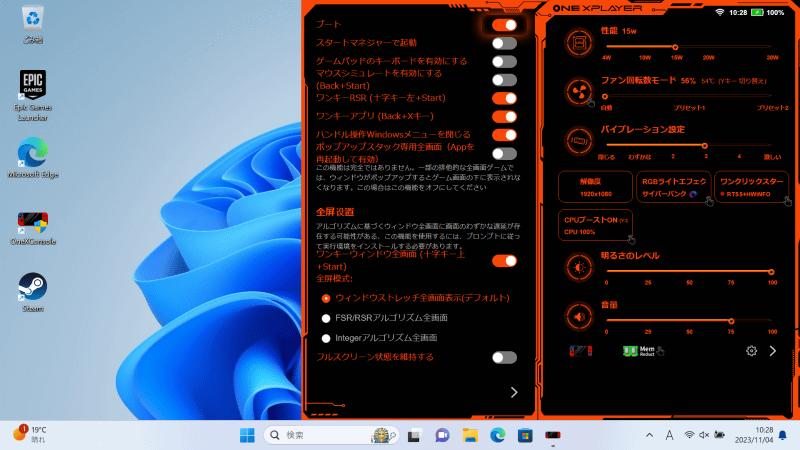Click OneXConsole icon in taskbar
Viewport: 800px width, 450px height.
point(553,435)
